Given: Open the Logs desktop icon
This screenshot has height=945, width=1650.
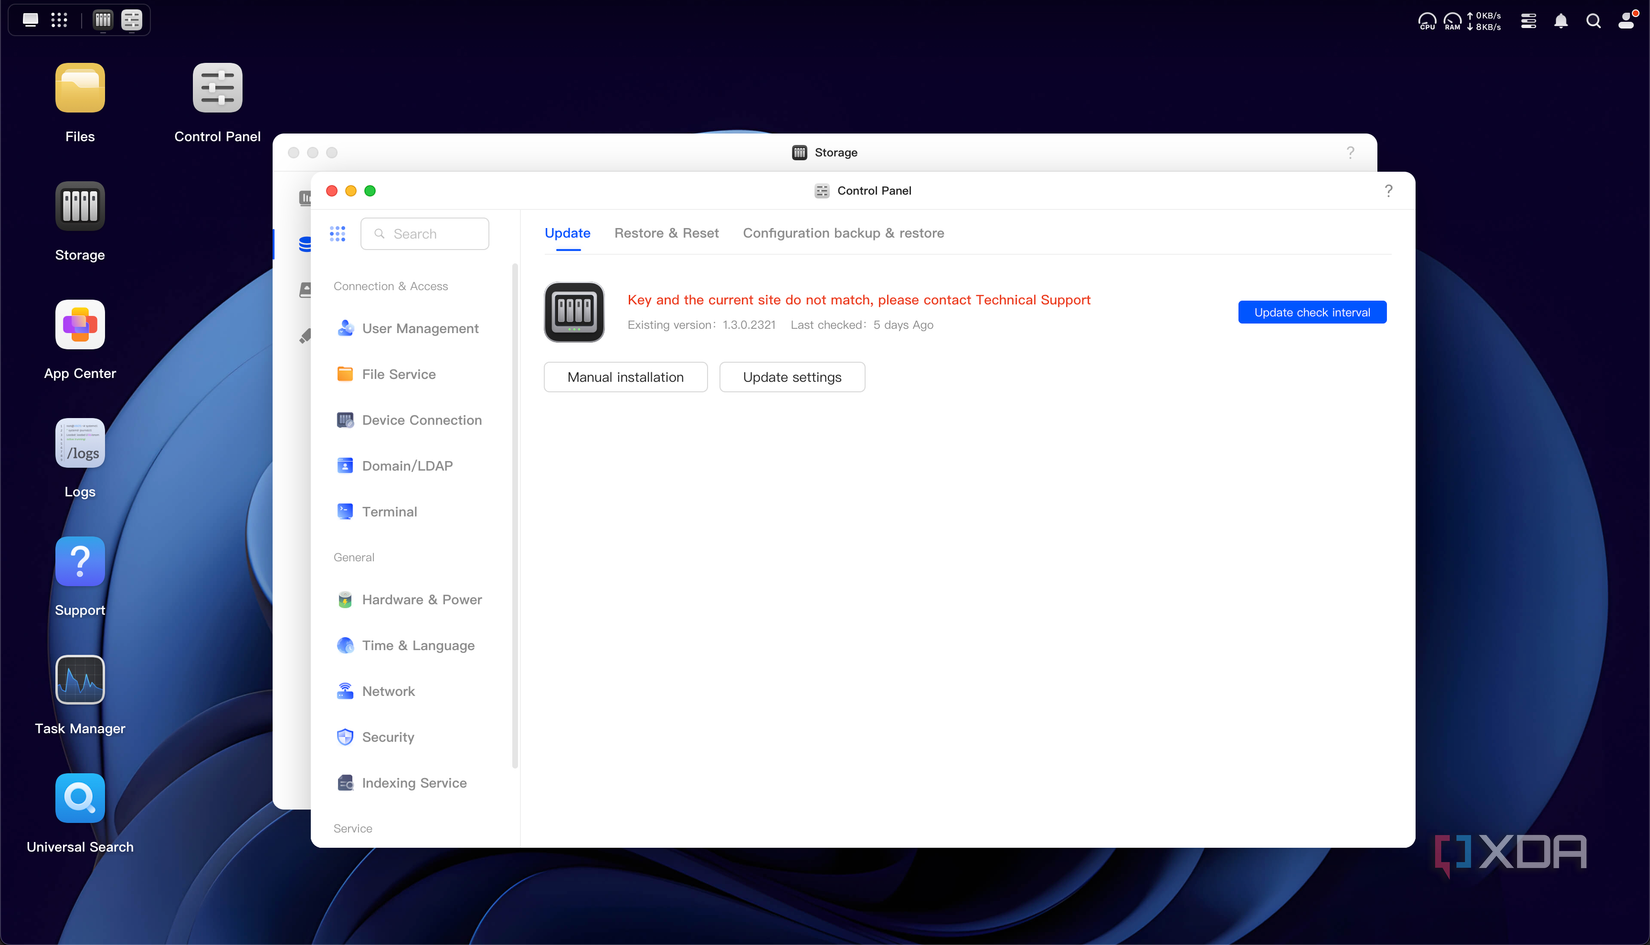Looking at the screenshot, I should coord(80,444).
